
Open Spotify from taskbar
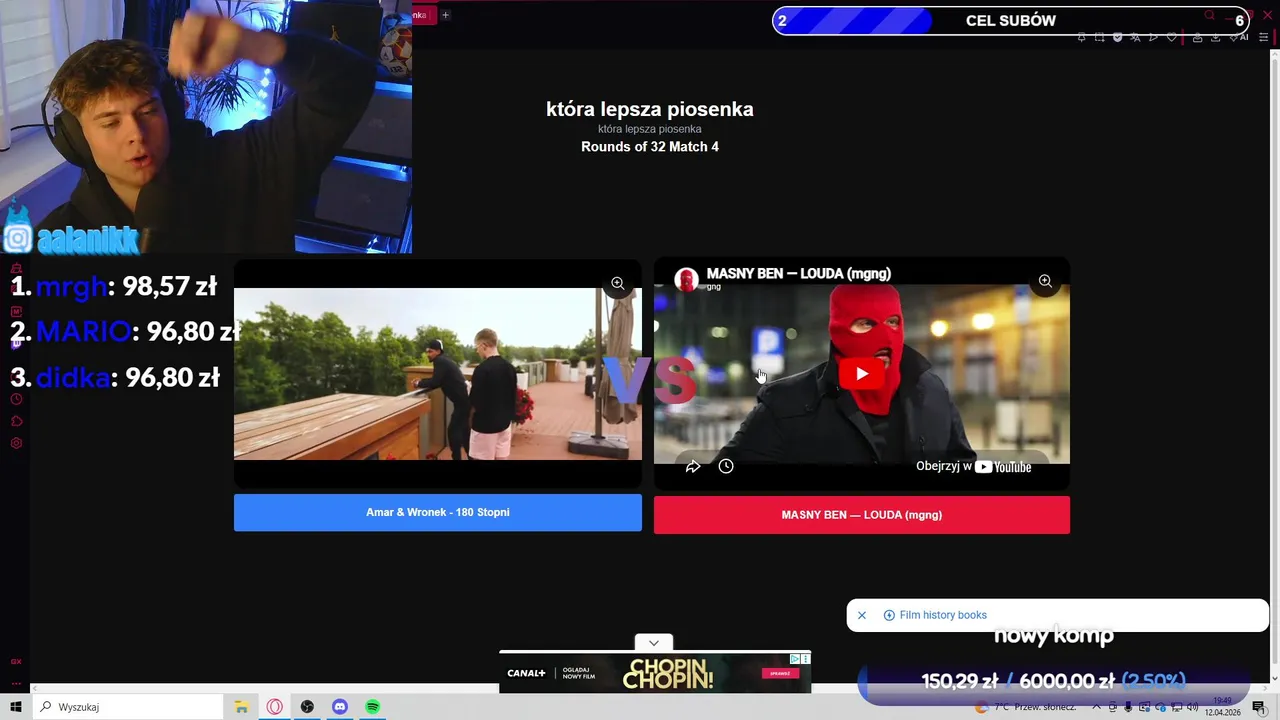(372, 707)
